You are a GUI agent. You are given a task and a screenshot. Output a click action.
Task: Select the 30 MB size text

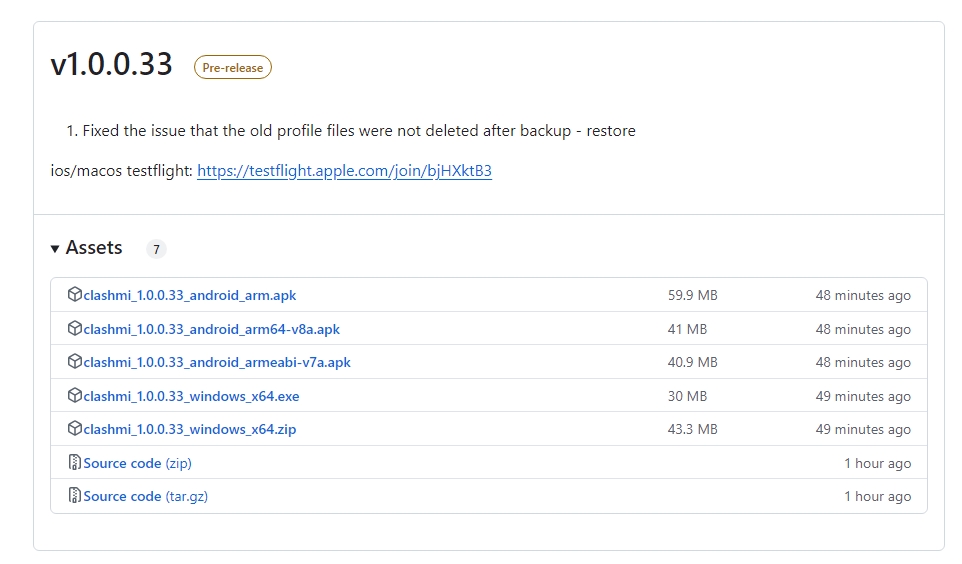click(687, 396)
